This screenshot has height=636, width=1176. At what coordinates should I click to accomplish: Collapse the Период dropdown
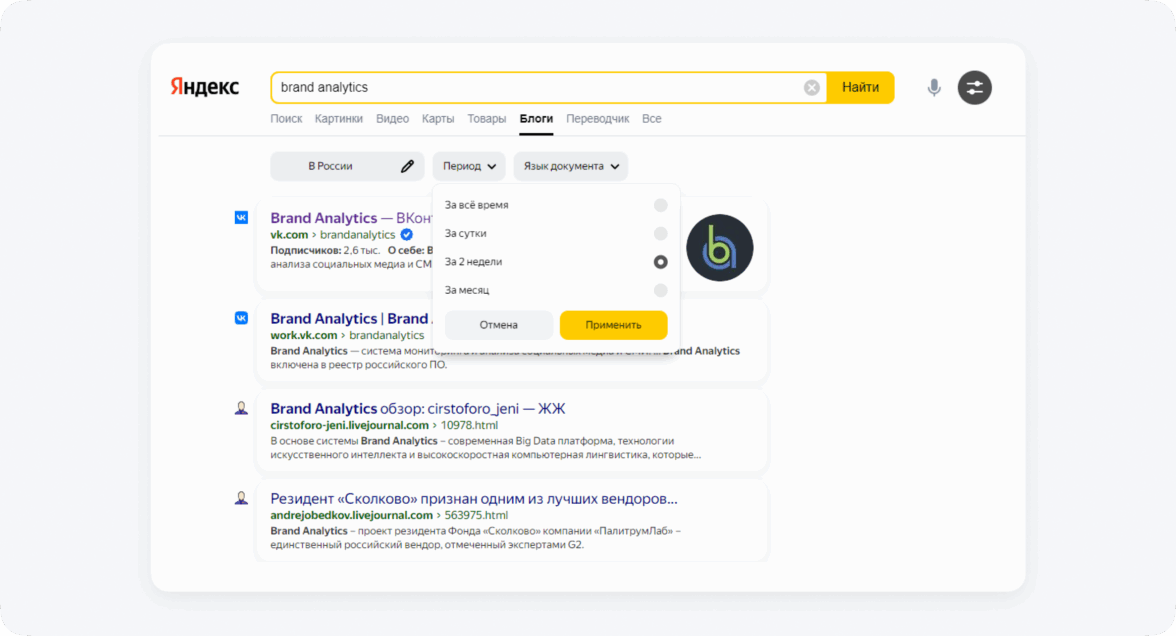[469, 166]
